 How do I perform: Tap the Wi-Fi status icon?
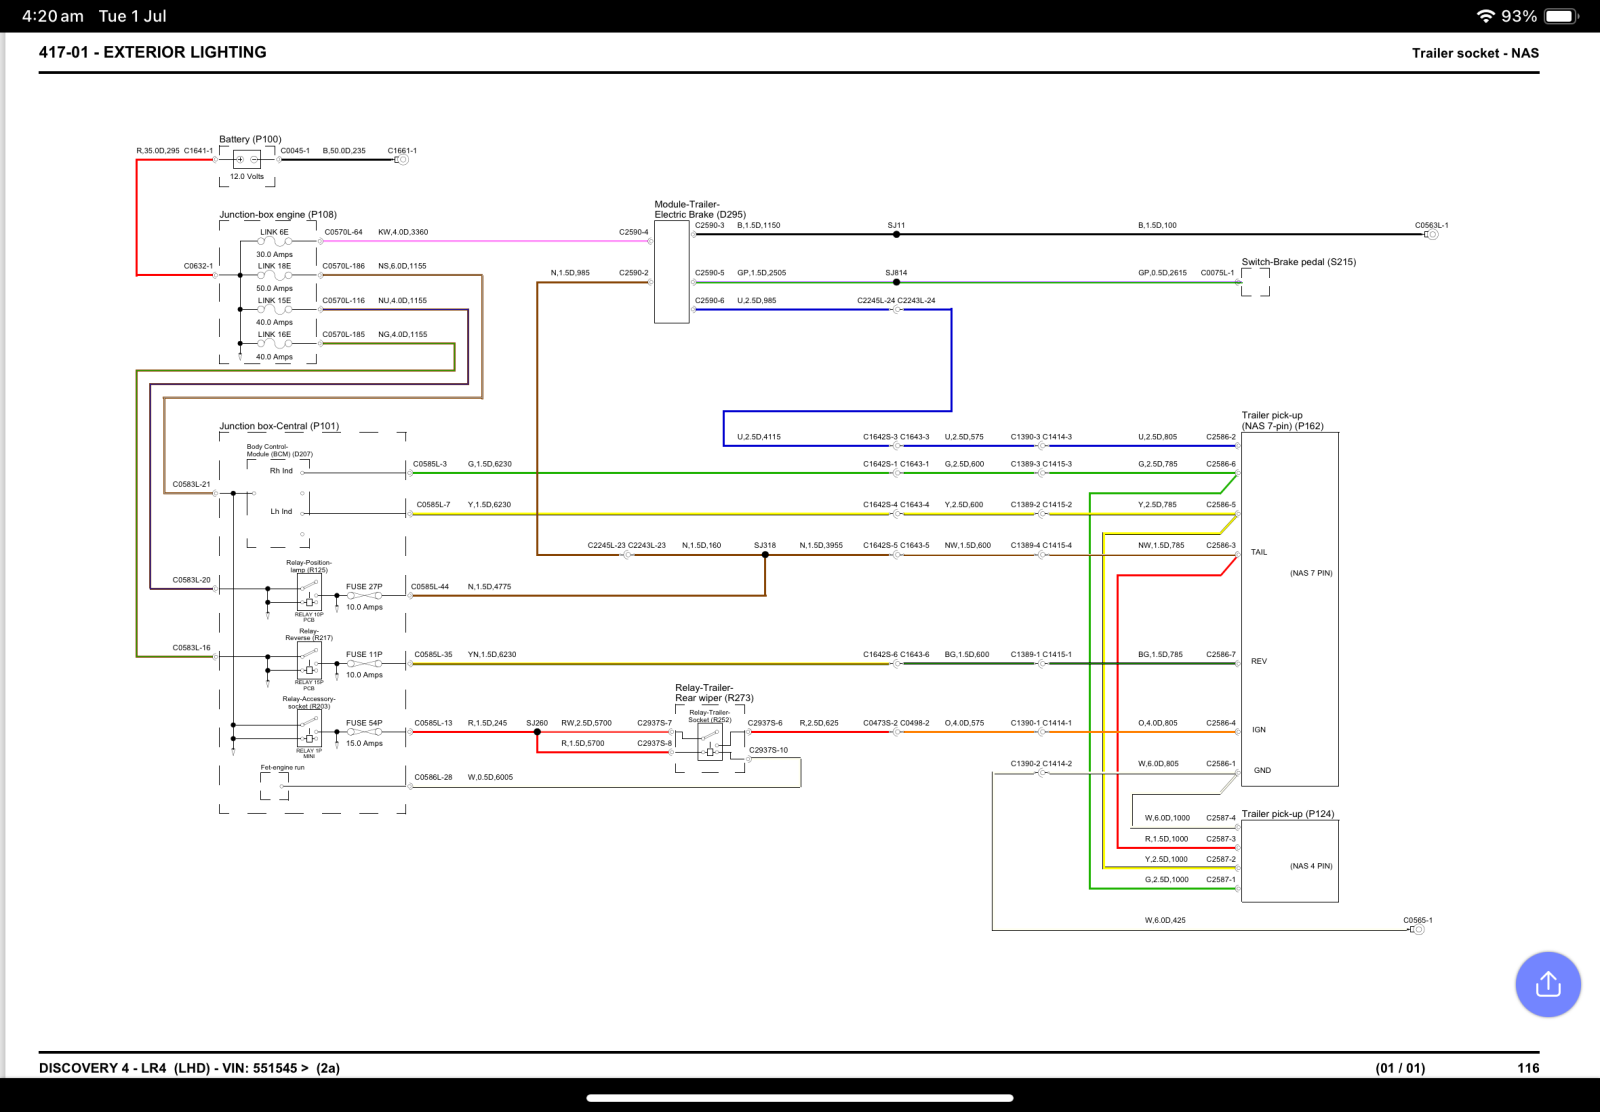point(1485,16)
